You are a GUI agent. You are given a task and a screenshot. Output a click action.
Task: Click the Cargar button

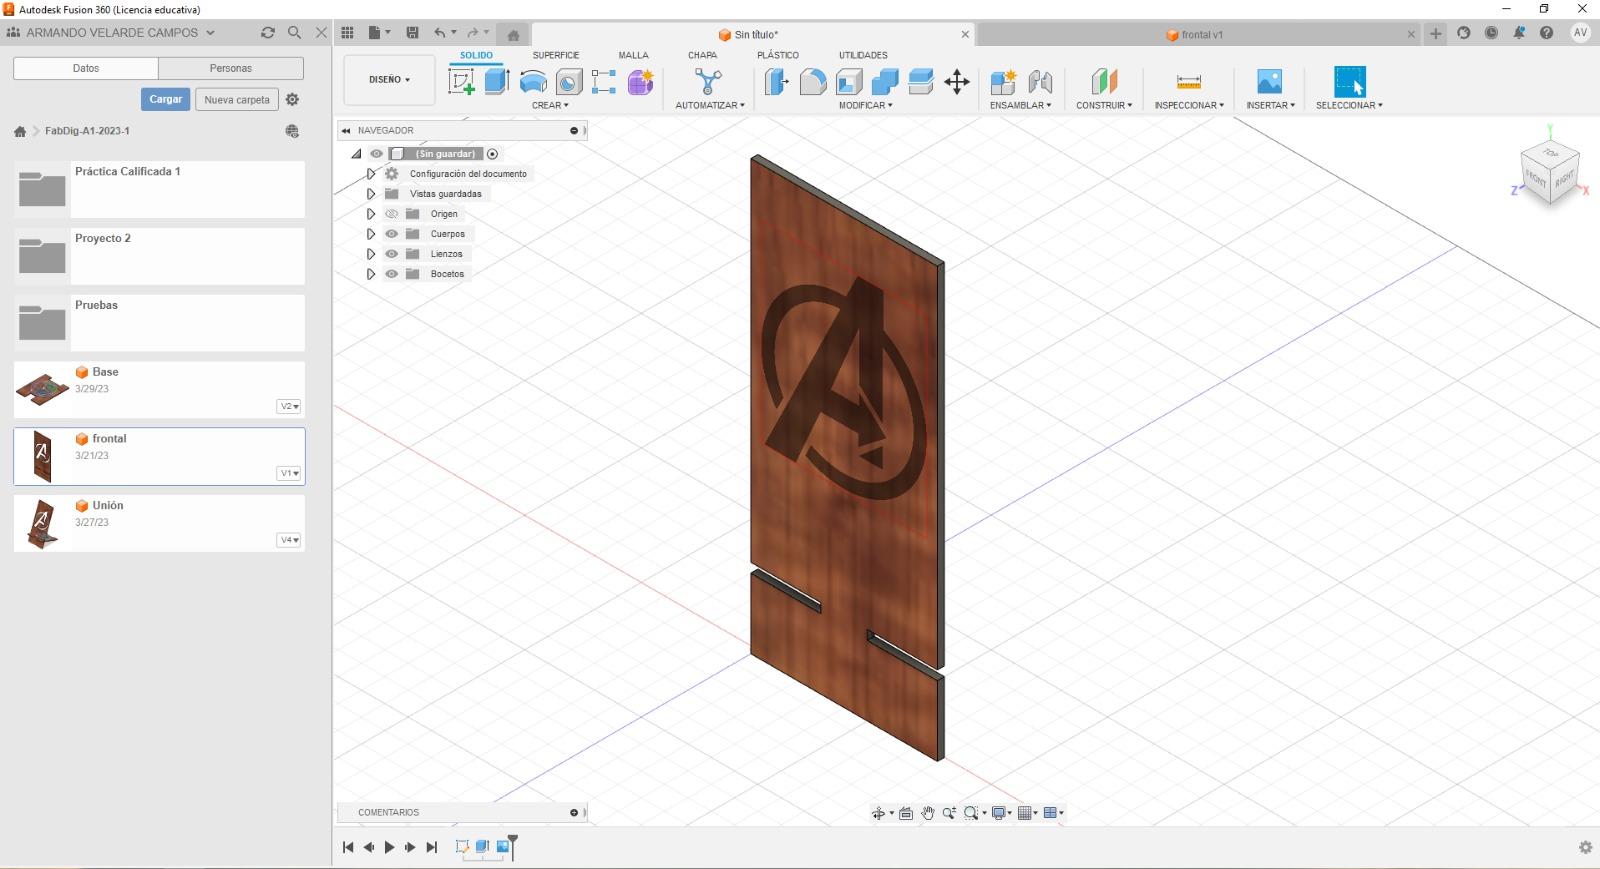coord(165,99)
